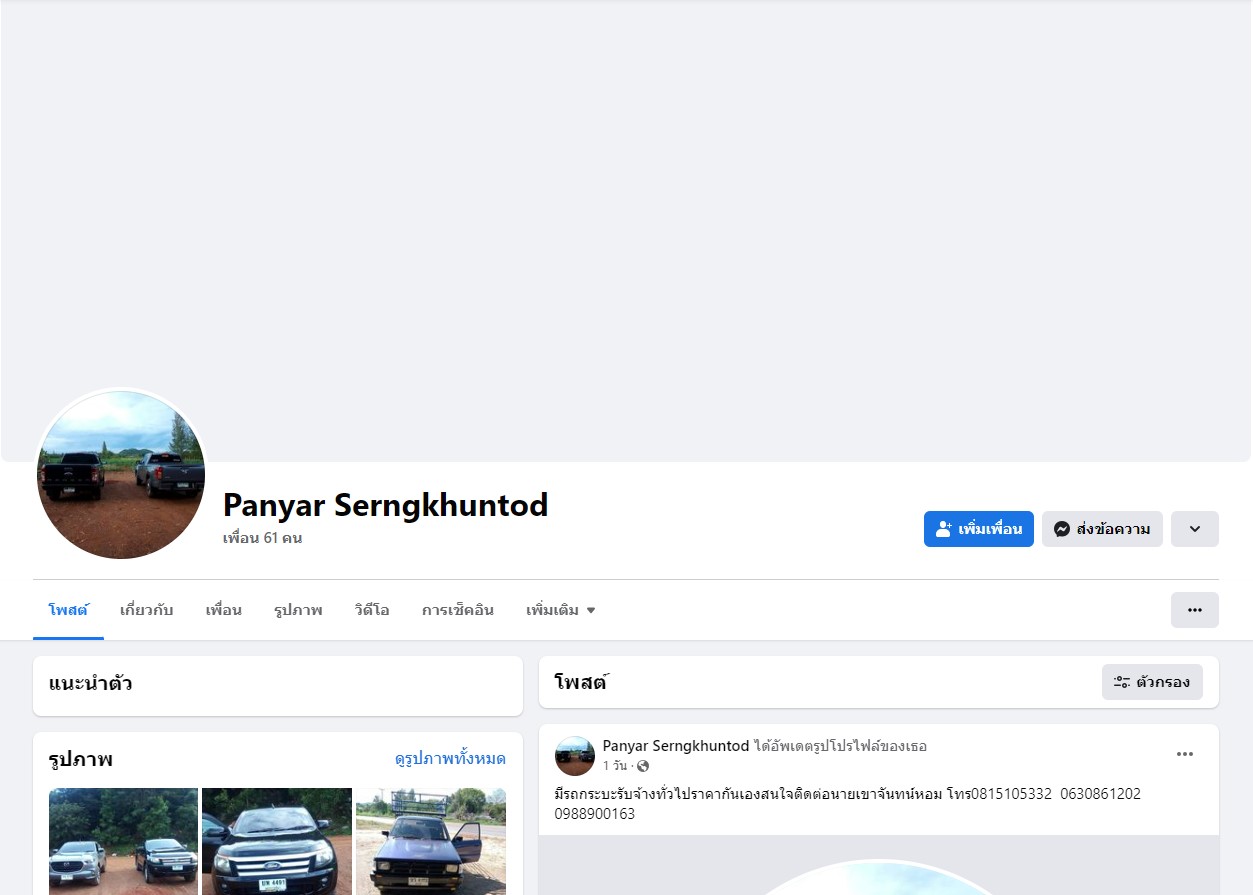Go to the รูปภาพ tab
The width and height of the screenshot is (1253, 895).
click(x=298, y=610)
